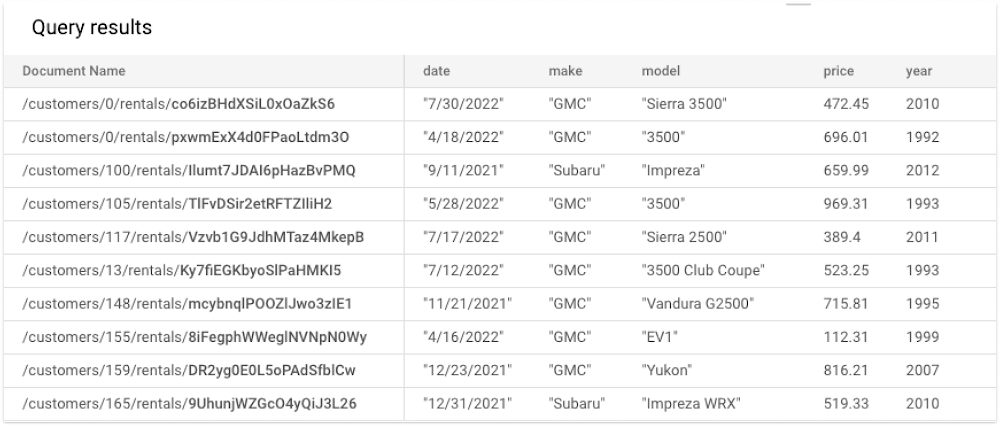Click the Document Name column header
Image resolution: width=1000 pixels, height=426 pixels.
(x=74, y=71)
